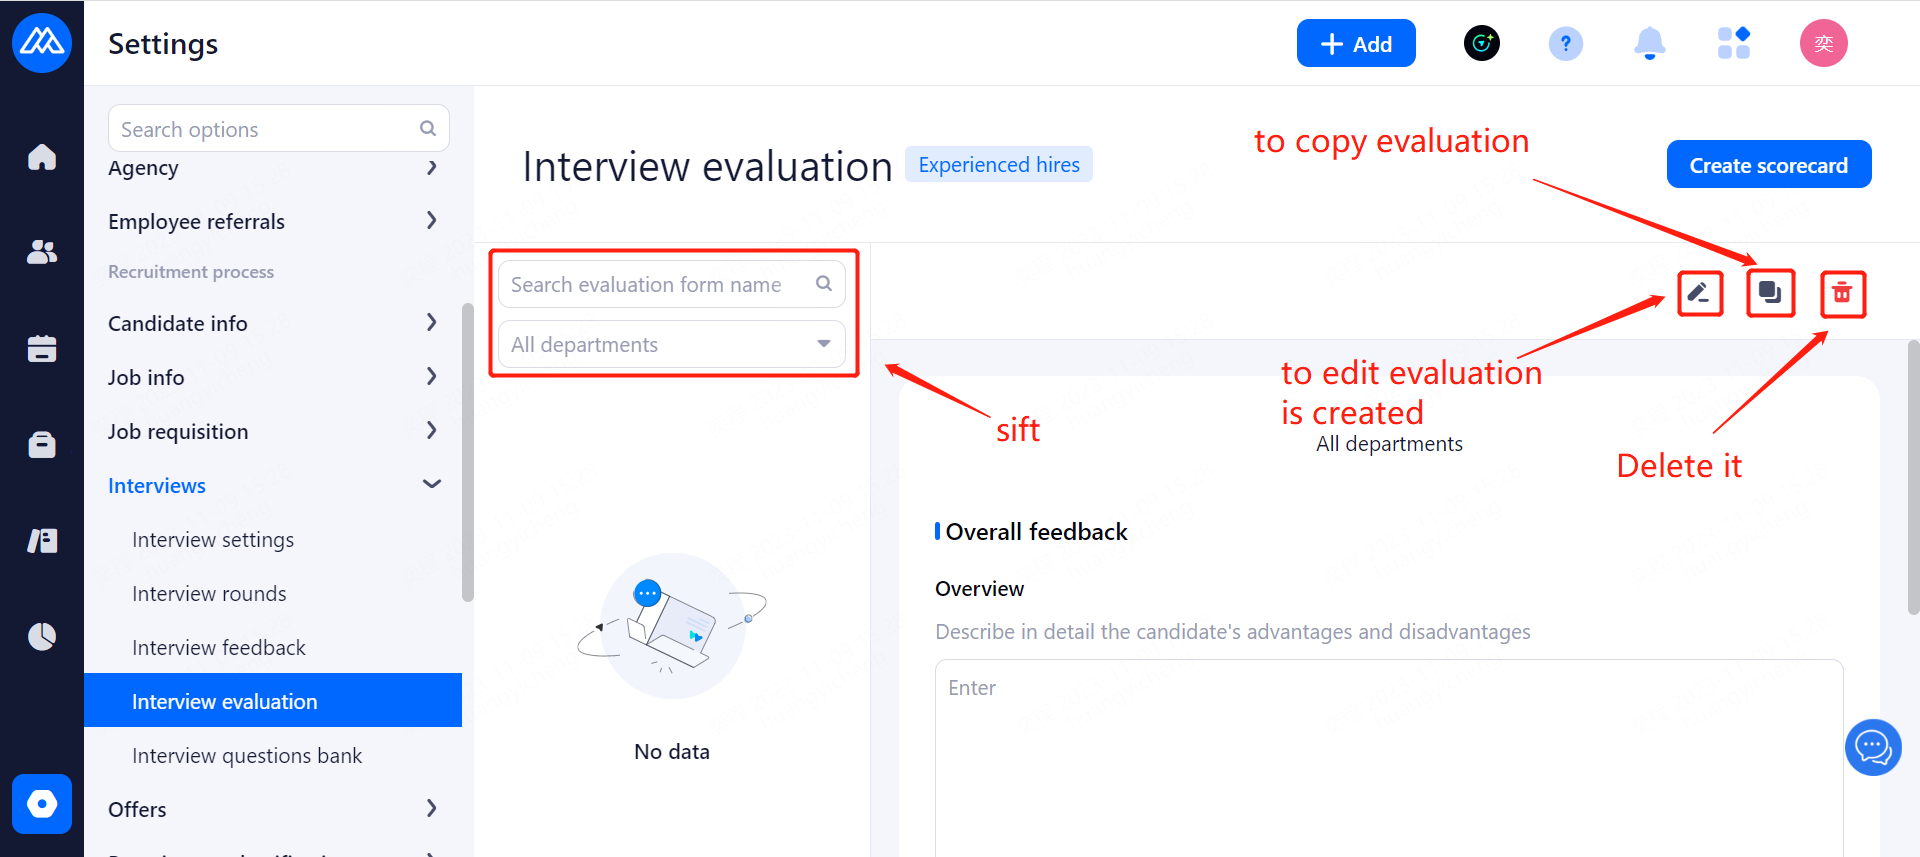This screenshot has width=1920, height=857.
Task: Click the Search evaluation form name field
Action: [x=660, y=285]
